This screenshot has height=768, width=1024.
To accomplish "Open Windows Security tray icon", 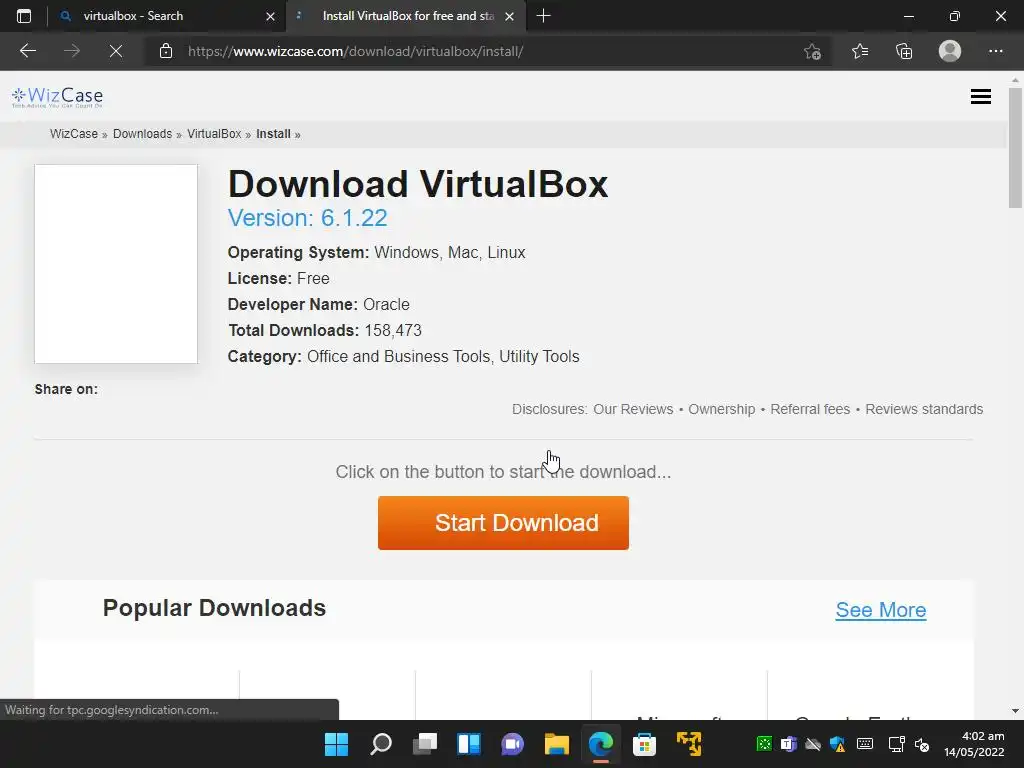I will pos(838,744).
